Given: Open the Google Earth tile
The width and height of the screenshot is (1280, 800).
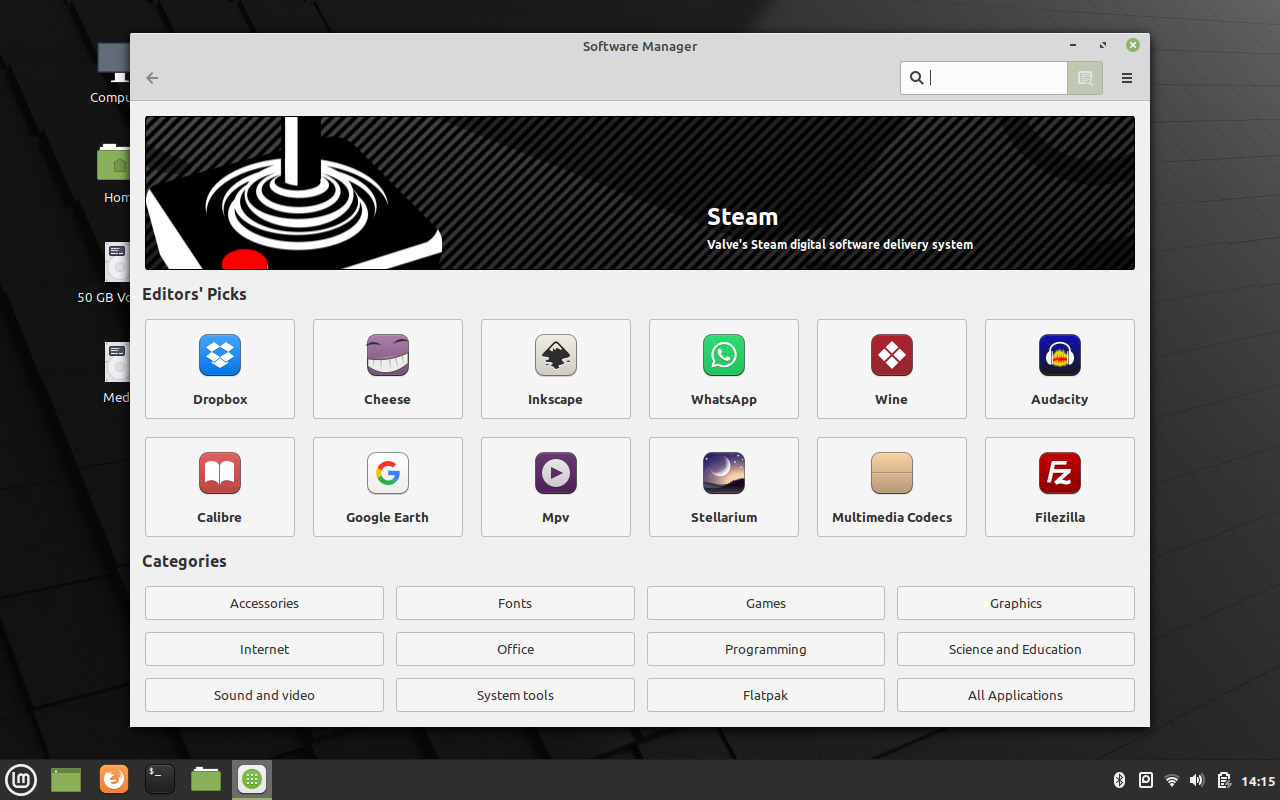Looking at the screenshot, I should click(x=388, y=487).
